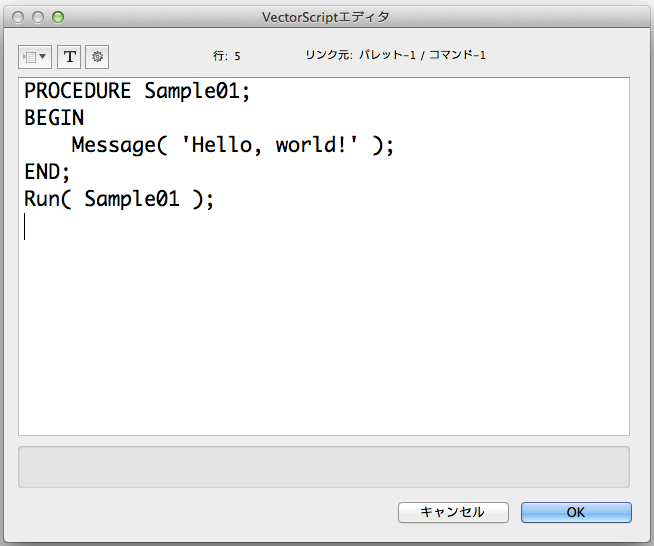Click the 'Hello, world!' string literal
This screenshot has height=546, width=654.
(x=270, y=145)
